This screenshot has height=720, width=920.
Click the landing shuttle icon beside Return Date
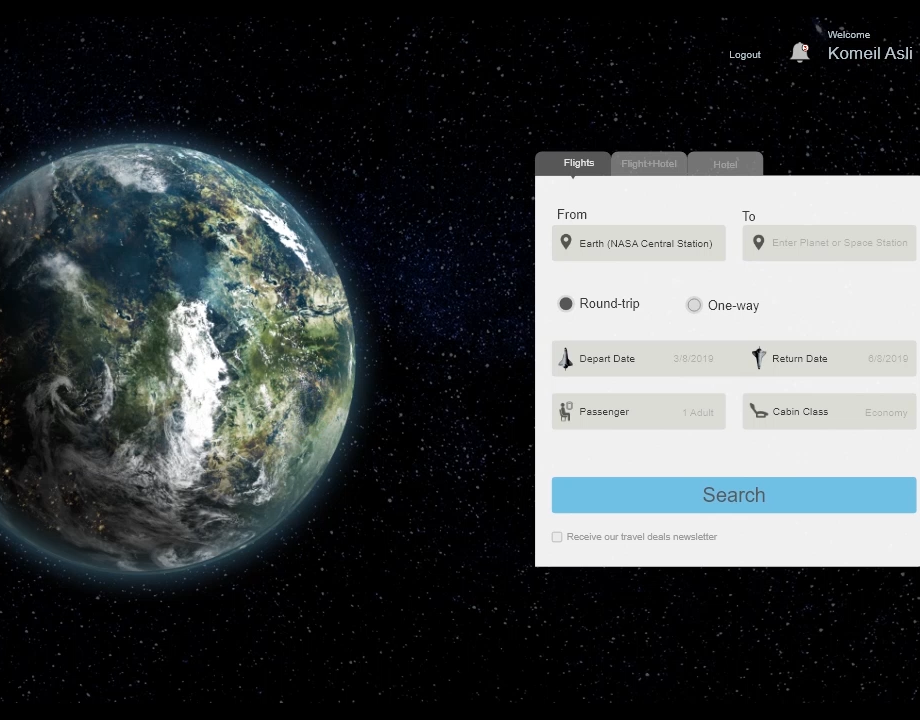coord(759,357)
